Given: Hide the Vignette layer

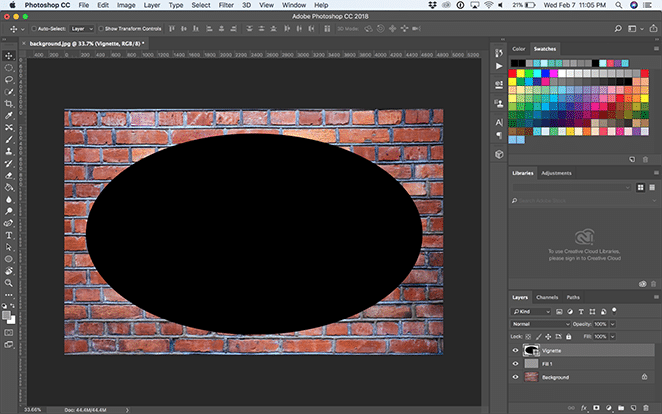Looking at the screenshot, I should [516, 351].
